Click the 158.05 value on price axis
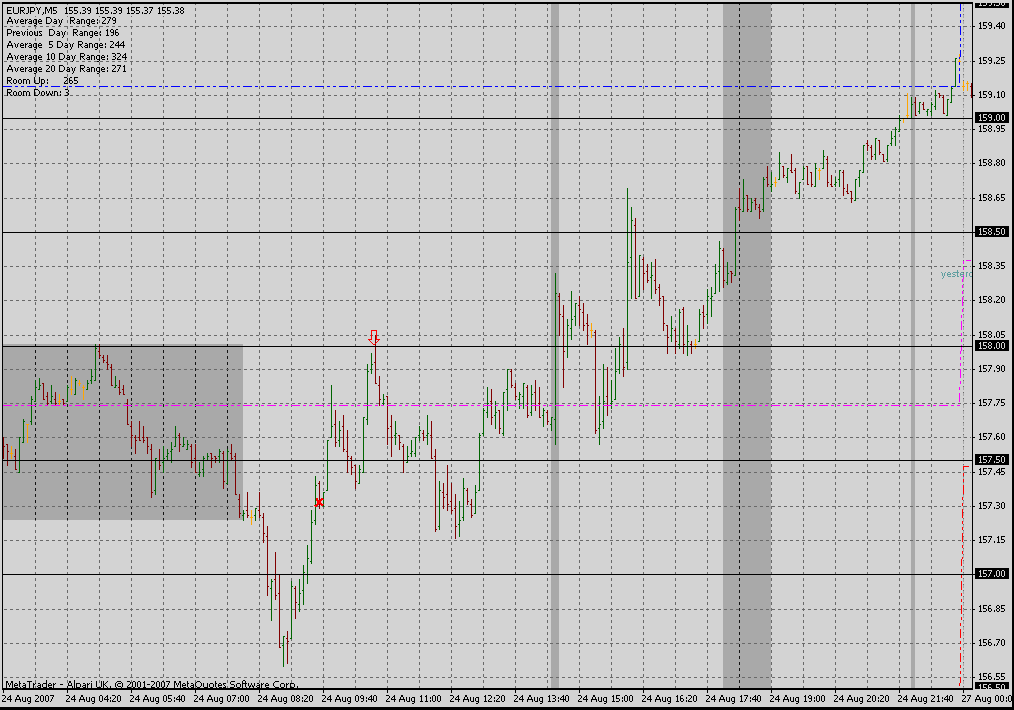 click(x=991, y=335)
